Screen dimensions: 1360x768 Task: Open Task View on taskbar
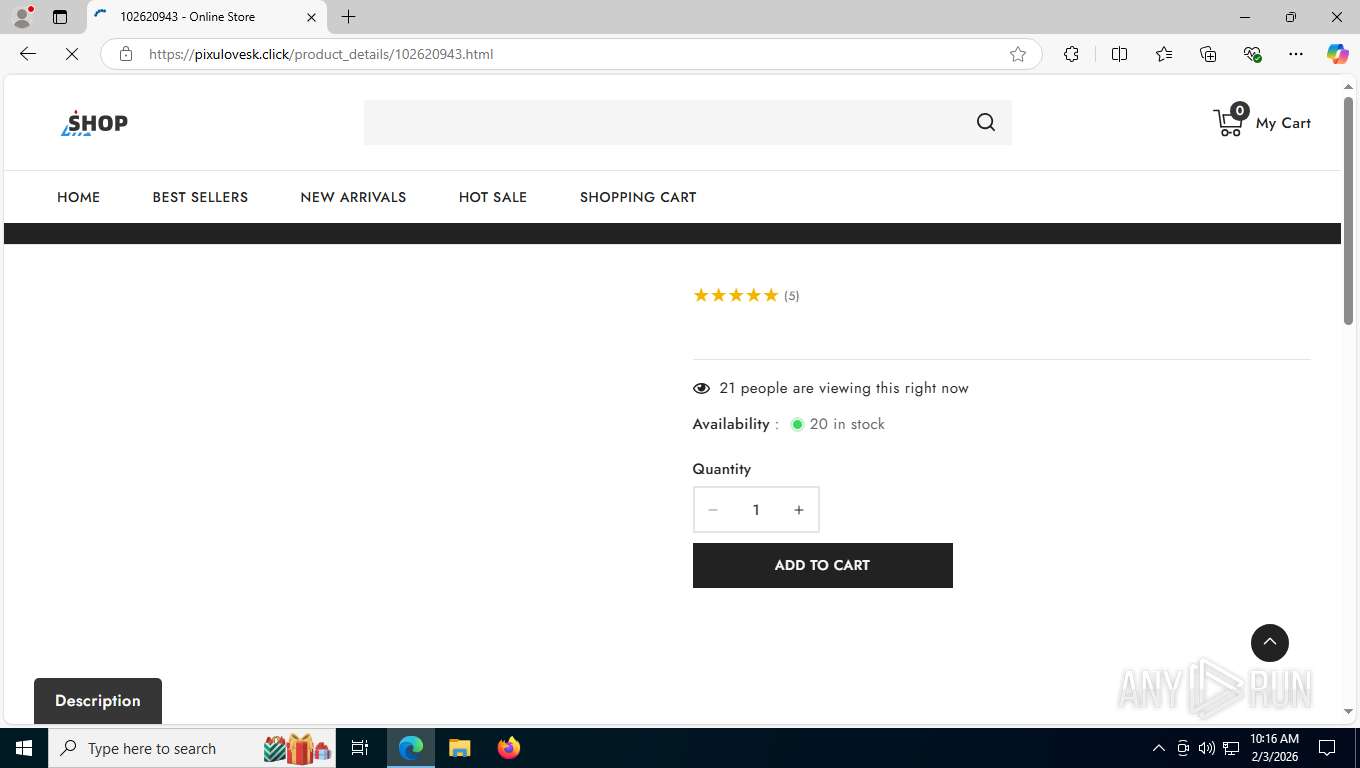[360, 748]
